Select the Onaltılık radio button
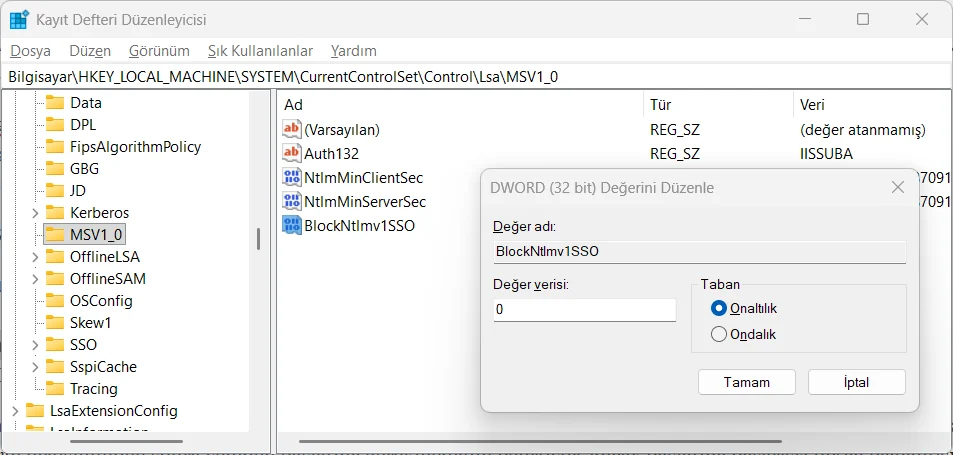 718,309
